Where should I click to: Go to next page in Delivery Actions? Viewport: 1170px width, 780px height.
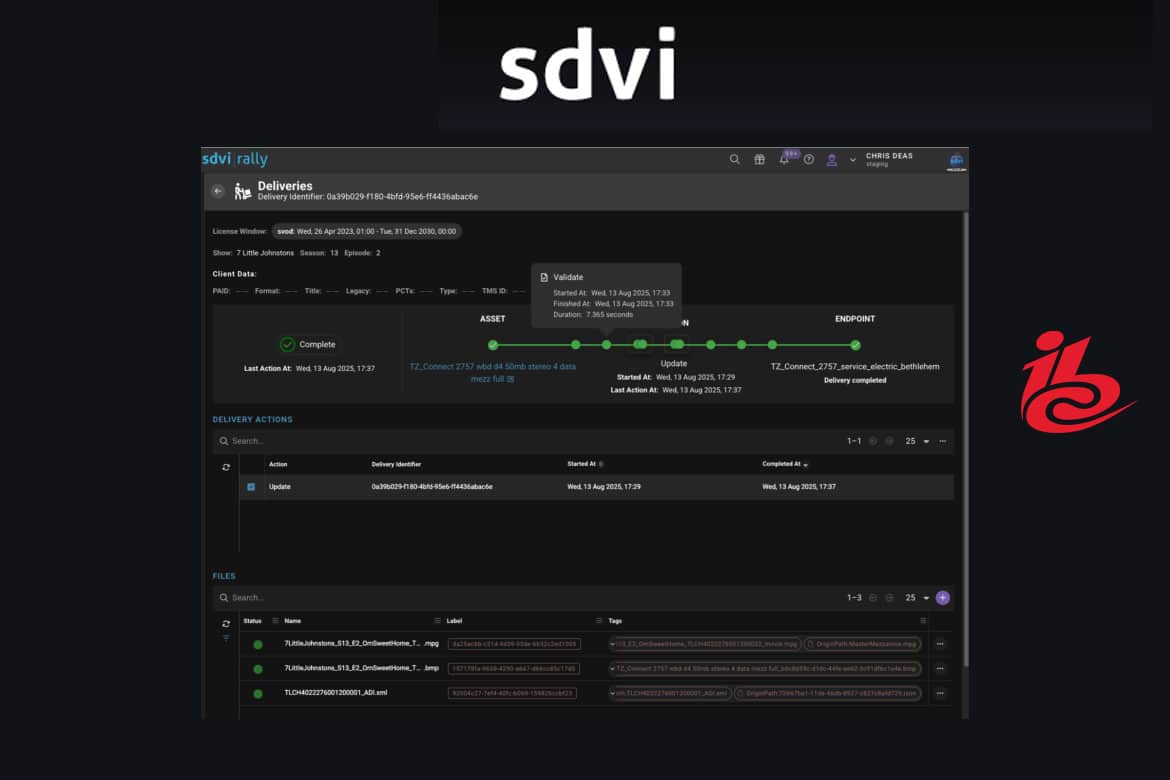(x=889, y=441)
